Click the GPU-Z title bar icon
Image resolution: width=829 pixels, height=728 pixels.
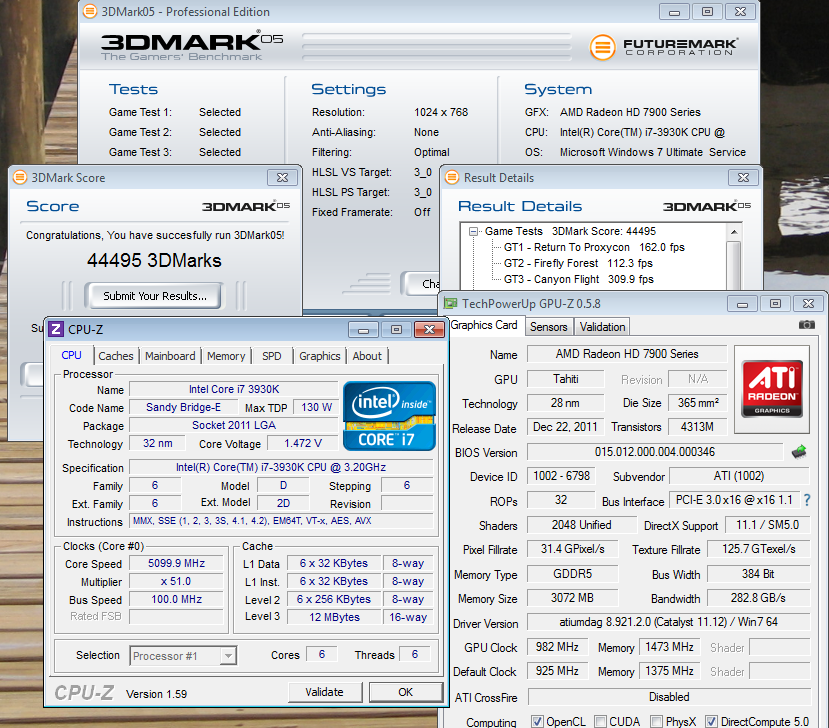coord(450,303)
